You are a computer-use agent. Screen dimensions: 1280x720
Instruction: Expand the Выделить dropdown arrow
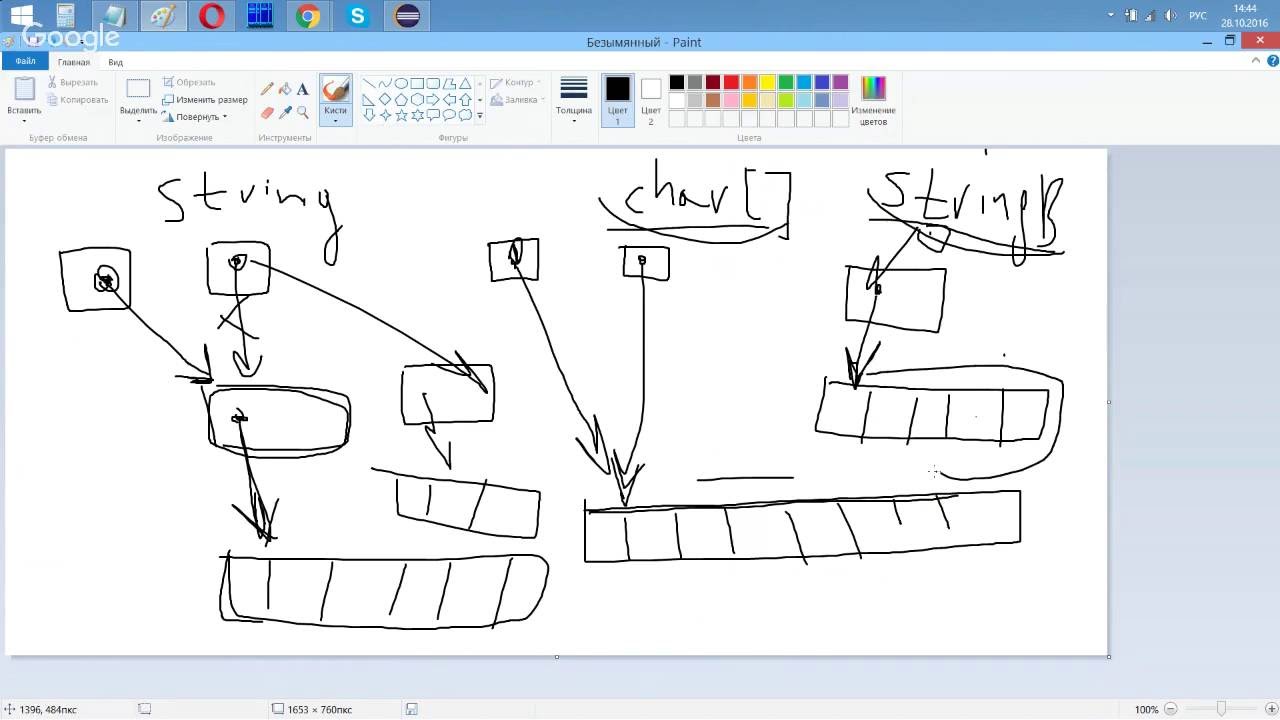[x=138, y=121]
